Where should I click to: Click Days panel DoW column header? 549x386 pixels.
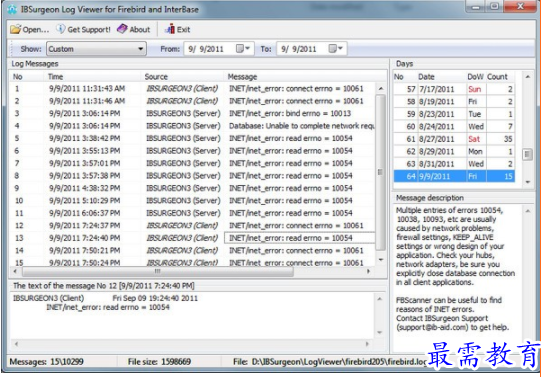pos(475,77)
